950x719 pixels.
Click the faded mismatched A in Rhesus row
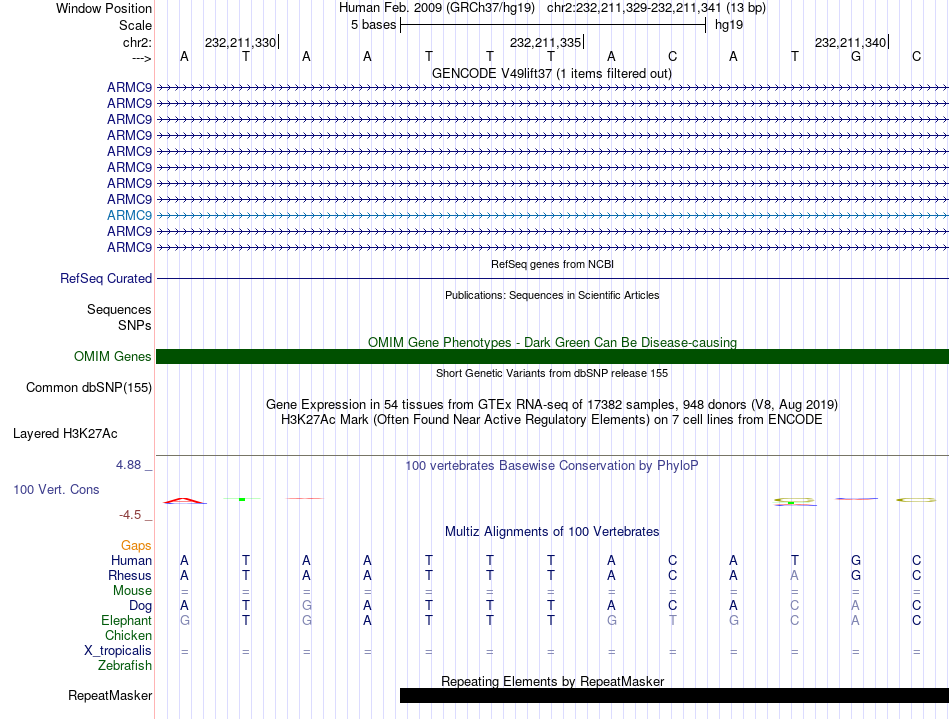[794, 575]
